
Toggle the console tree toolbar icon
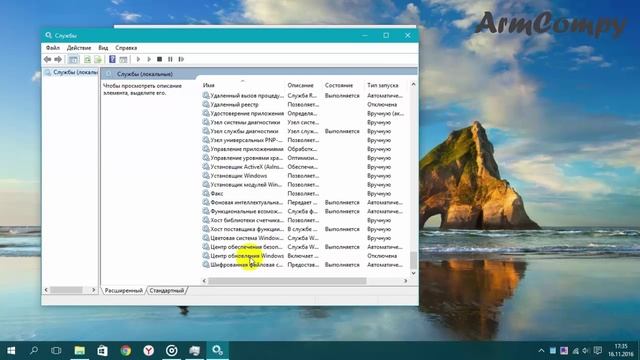[73, 60]
